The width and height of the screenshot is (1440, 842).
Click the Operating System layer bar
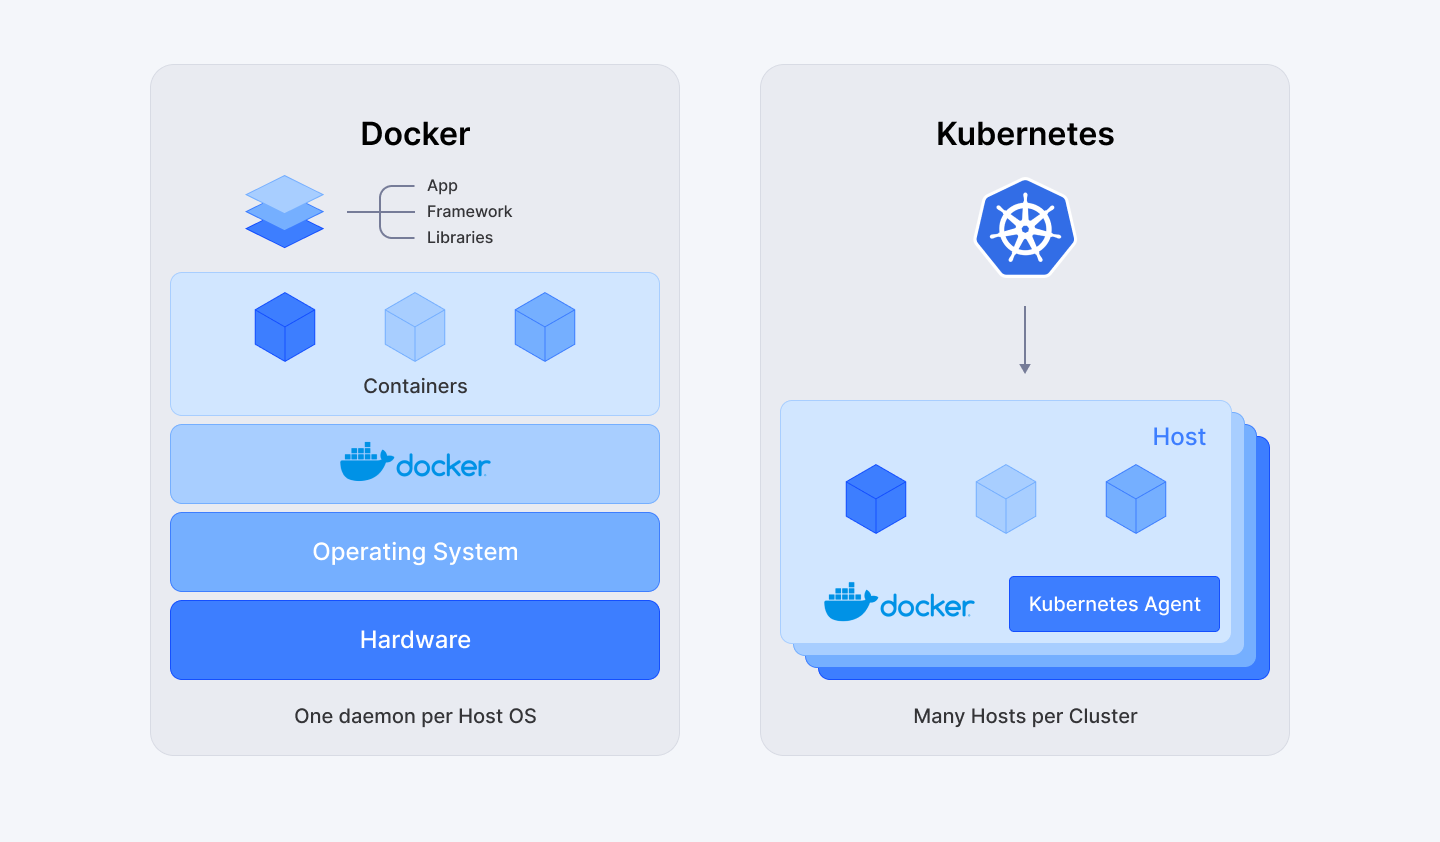414,551
